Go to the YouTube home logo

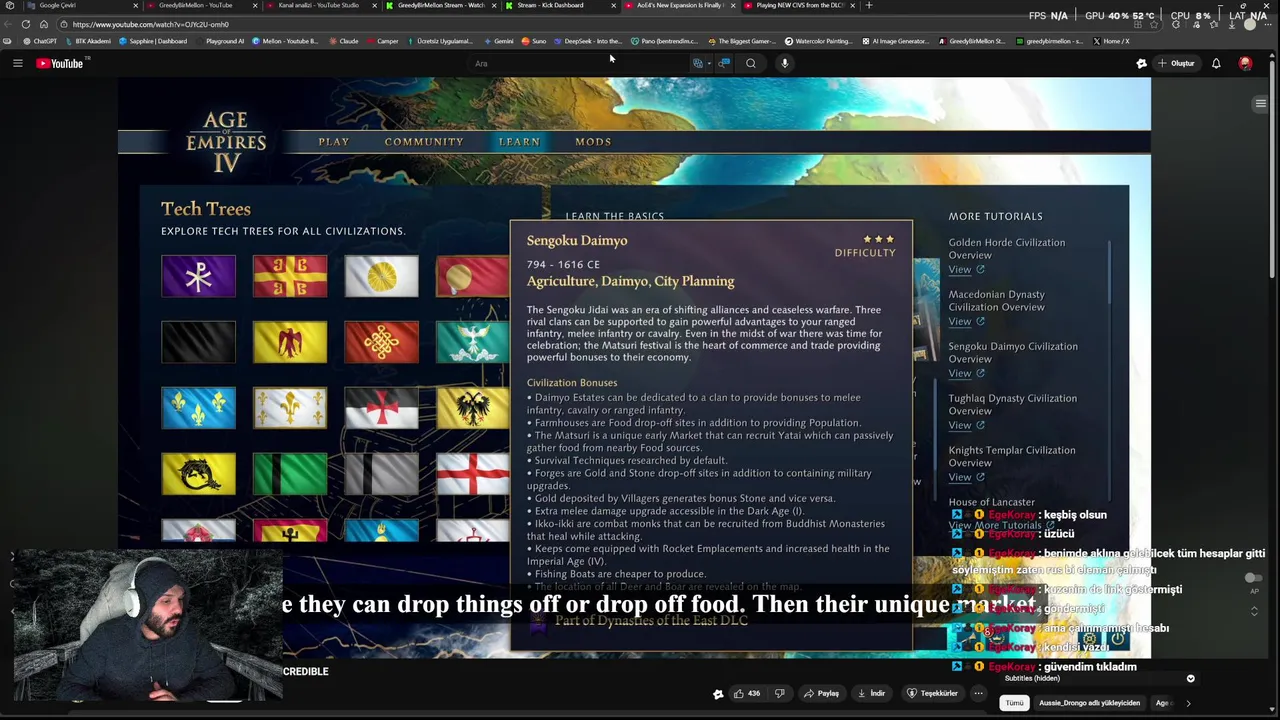pyautogui.click(x=60, y=63)
